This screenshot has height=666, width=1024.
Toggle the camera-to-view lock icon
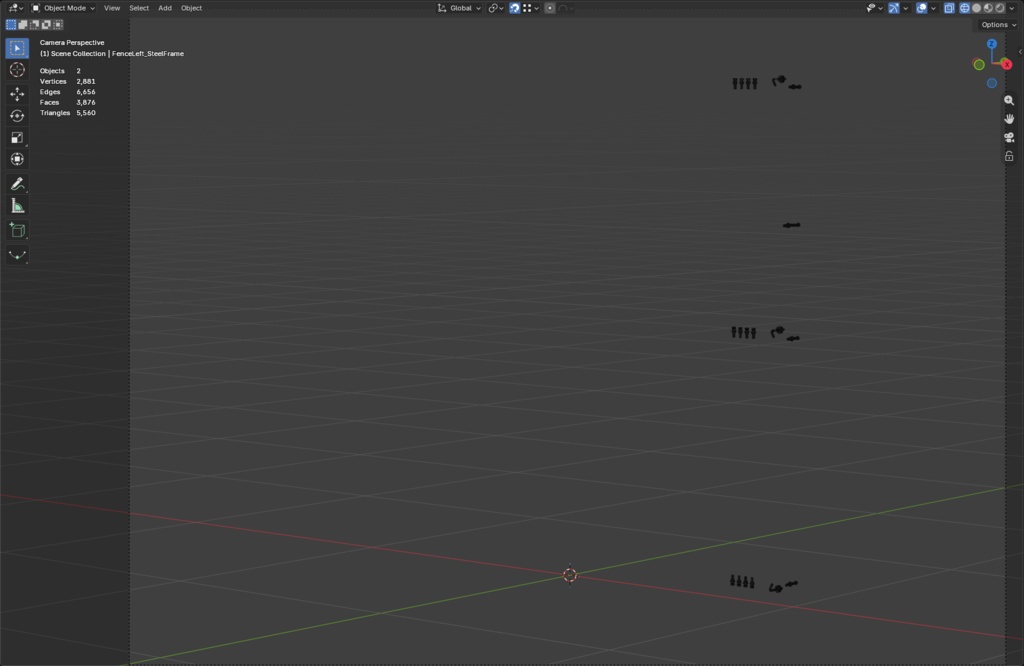pos(1009,156)
